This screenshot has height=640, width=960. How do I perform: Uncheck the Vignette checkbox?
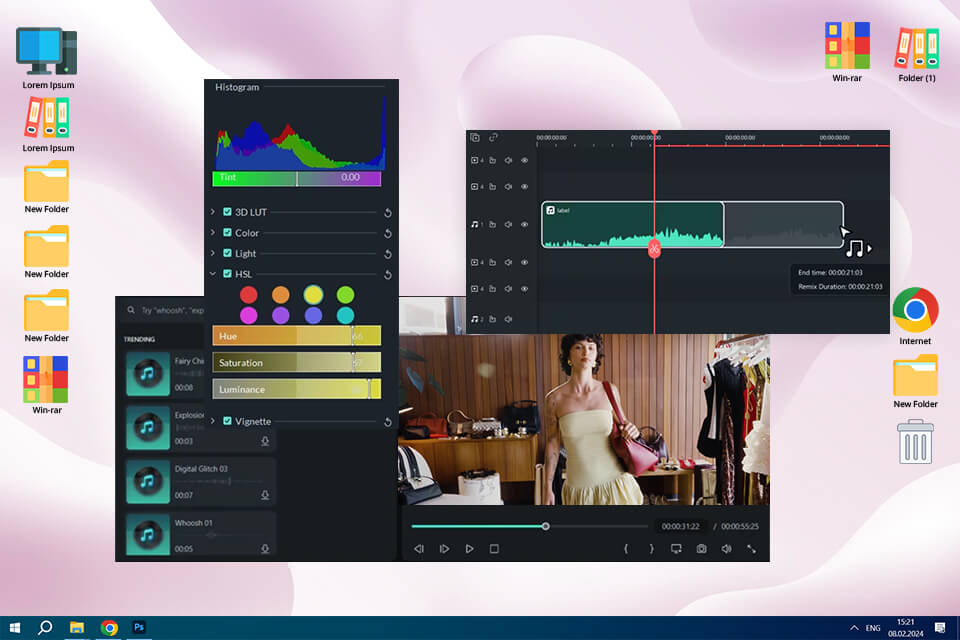[x=227, y=421]
